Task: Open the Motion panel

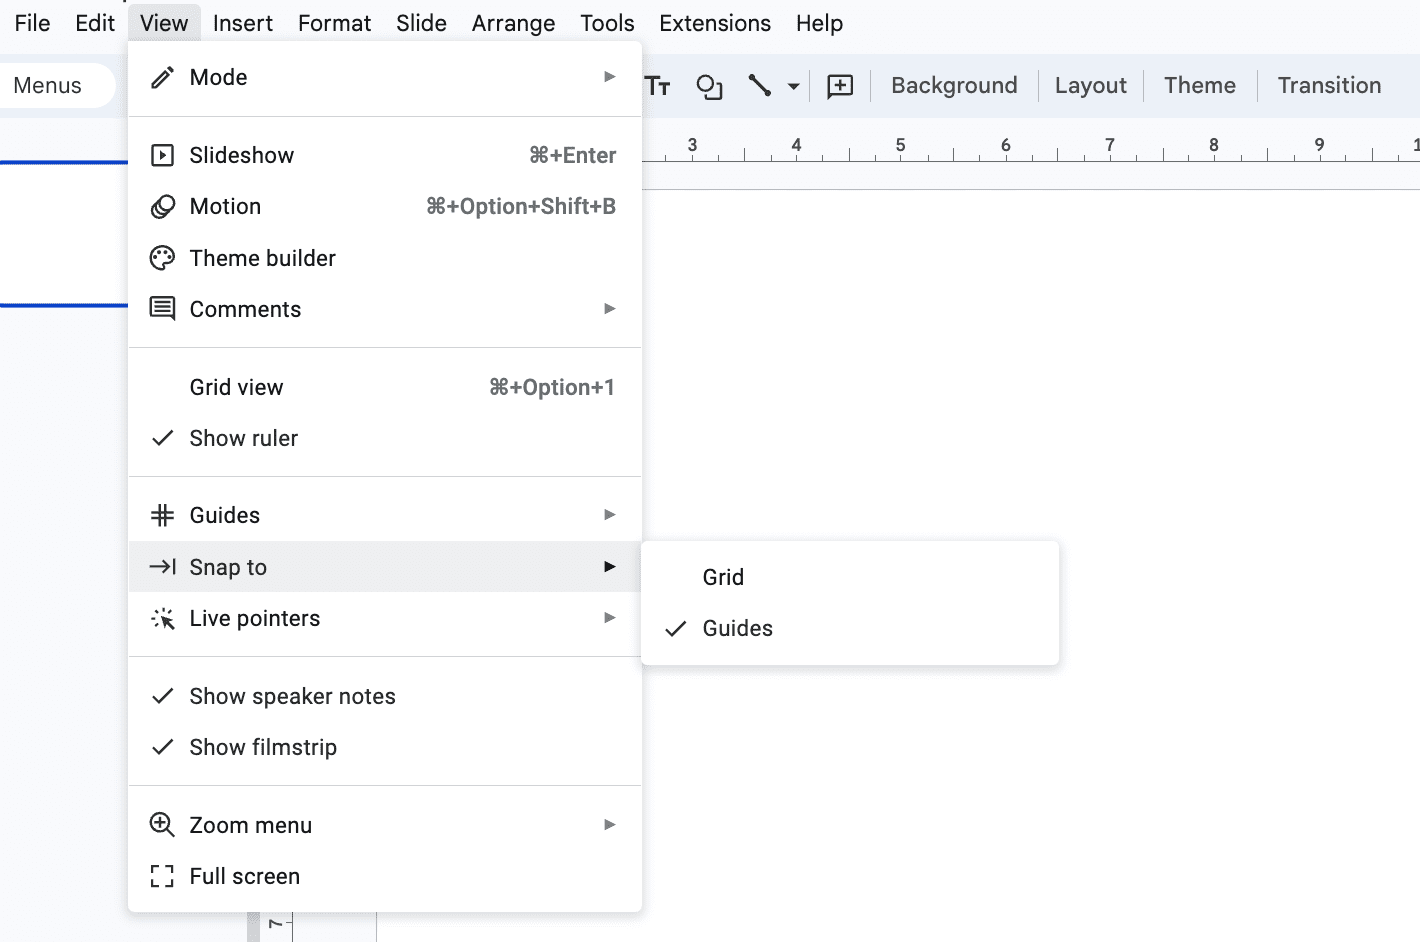Action: [x=225, y=206]
